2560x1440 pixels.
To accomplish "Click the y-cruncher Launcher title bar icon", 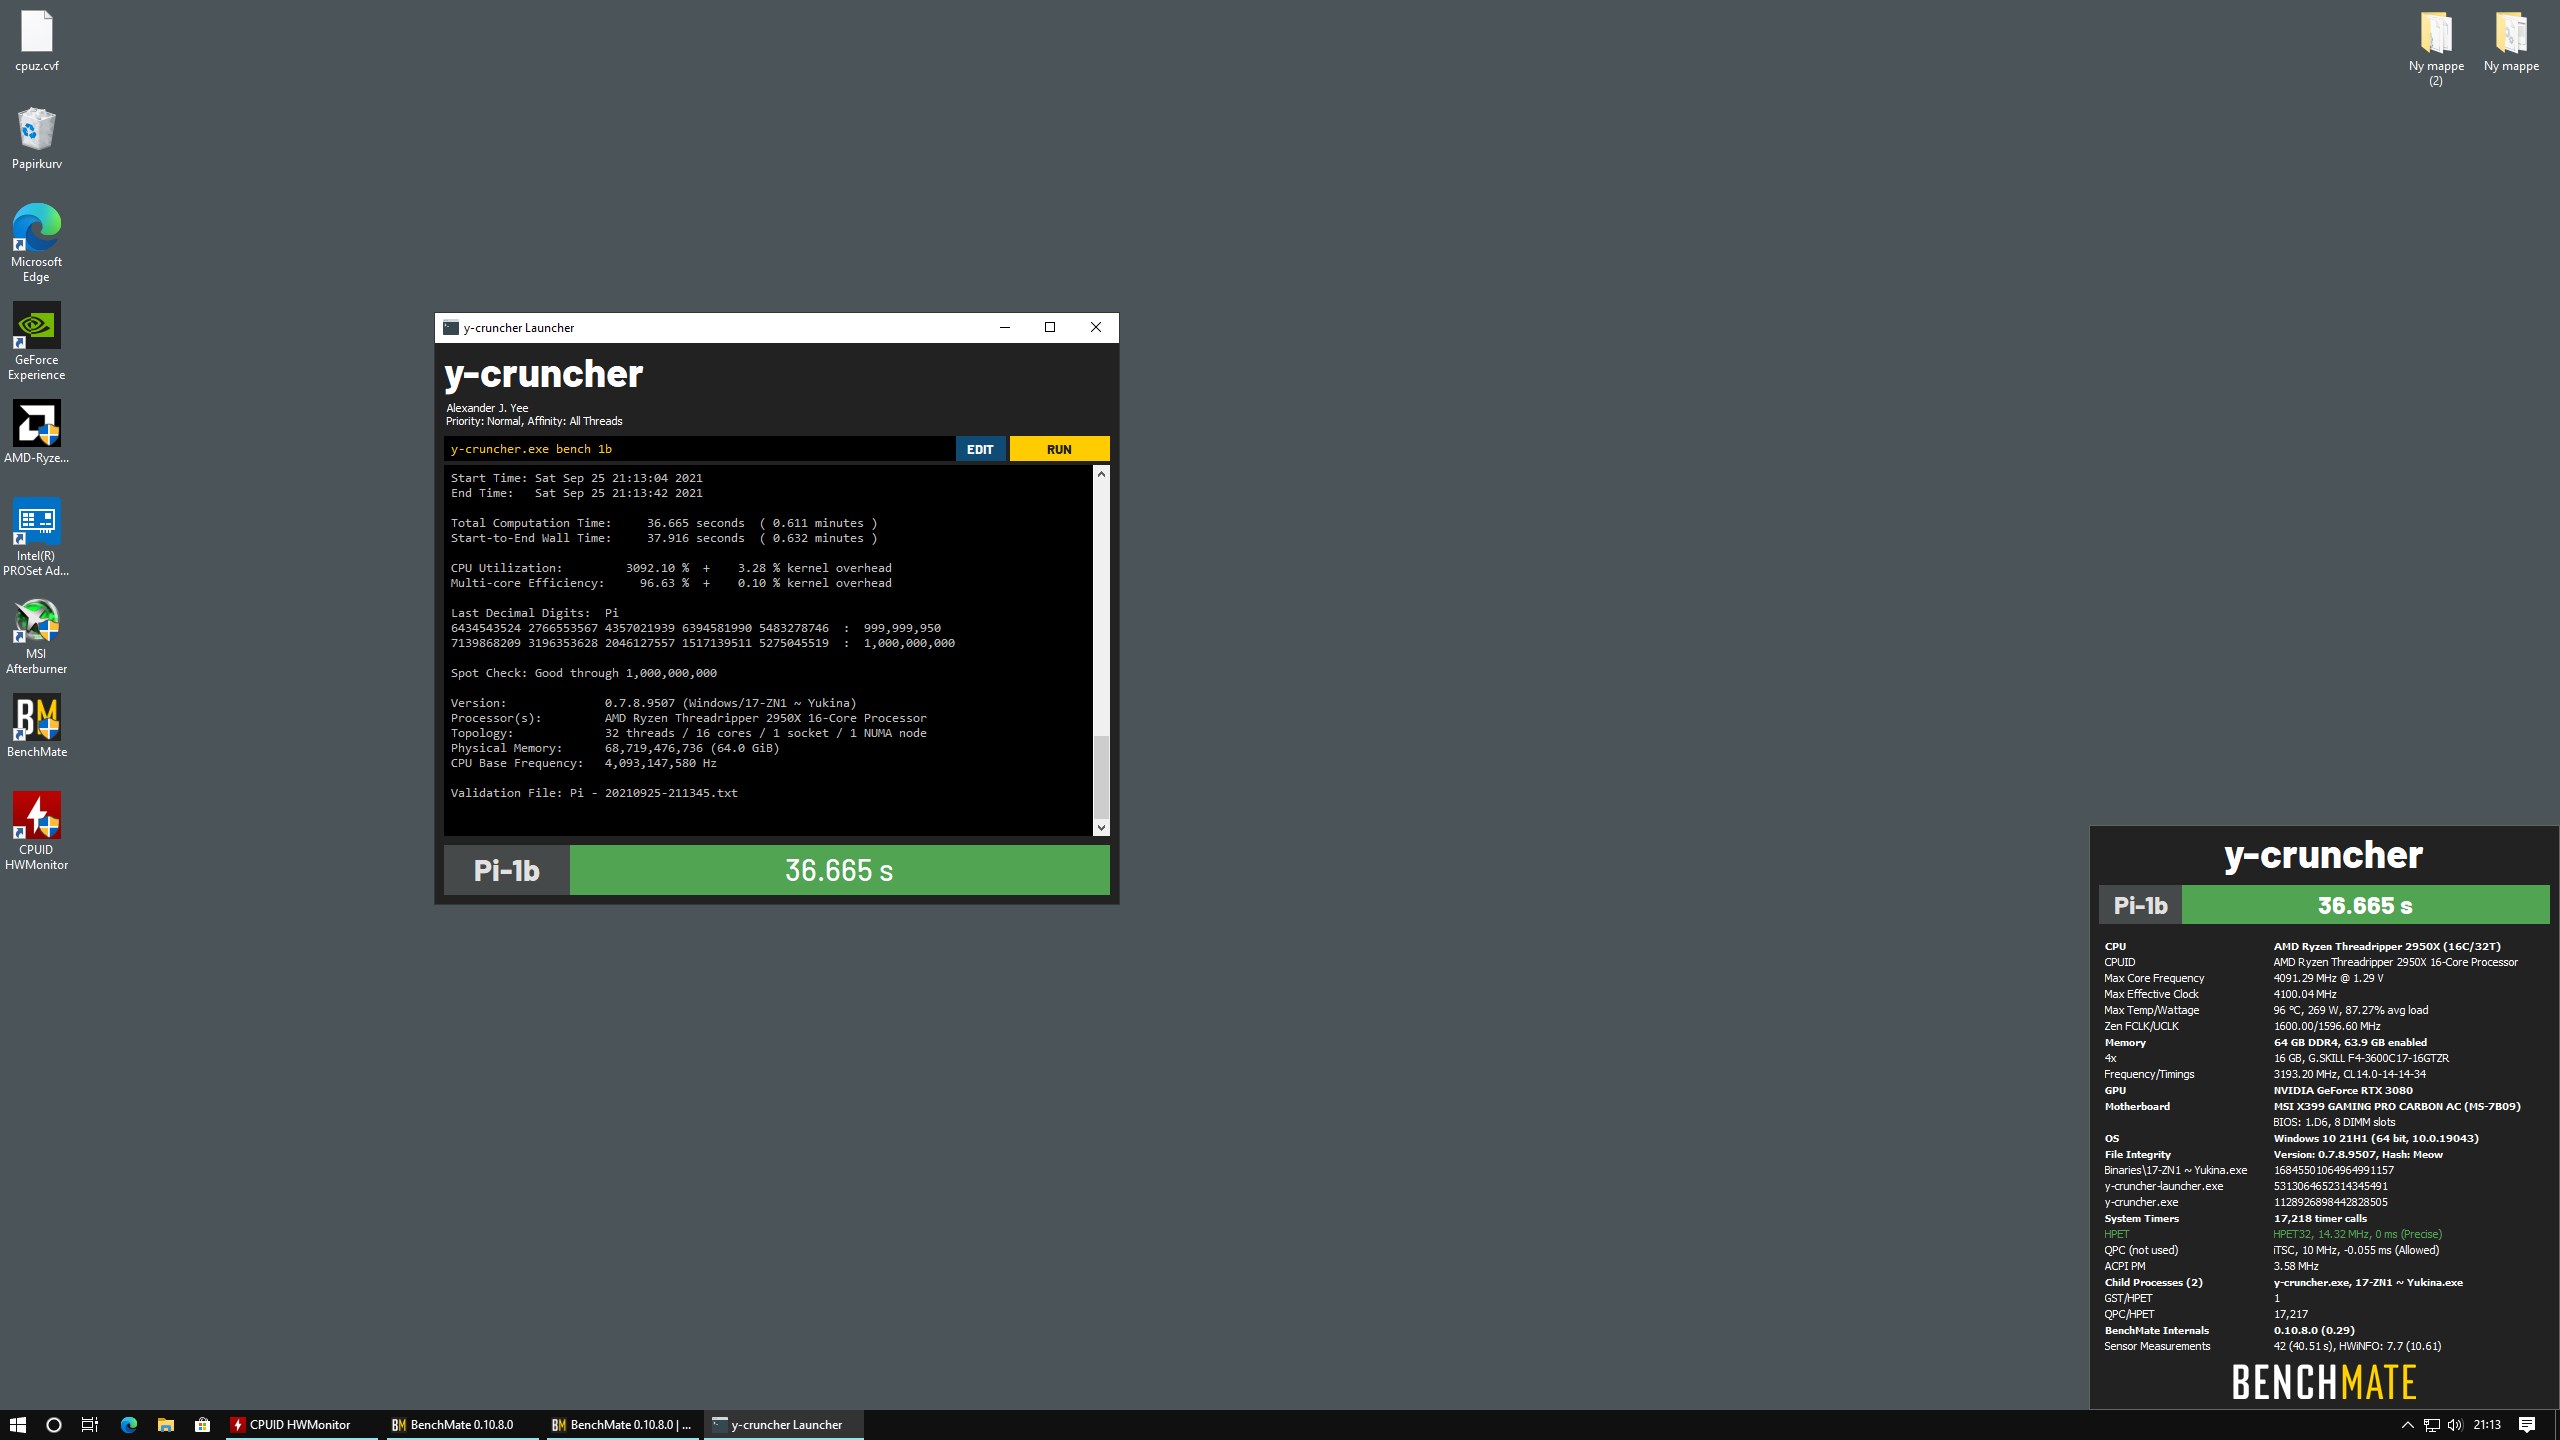I will pos(451,328).
